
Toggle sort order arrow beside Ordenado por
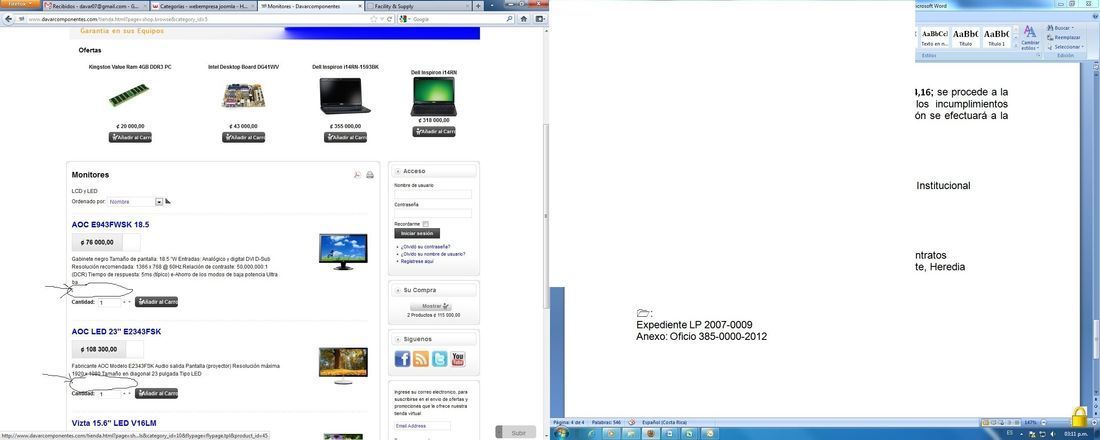point(168,201)
